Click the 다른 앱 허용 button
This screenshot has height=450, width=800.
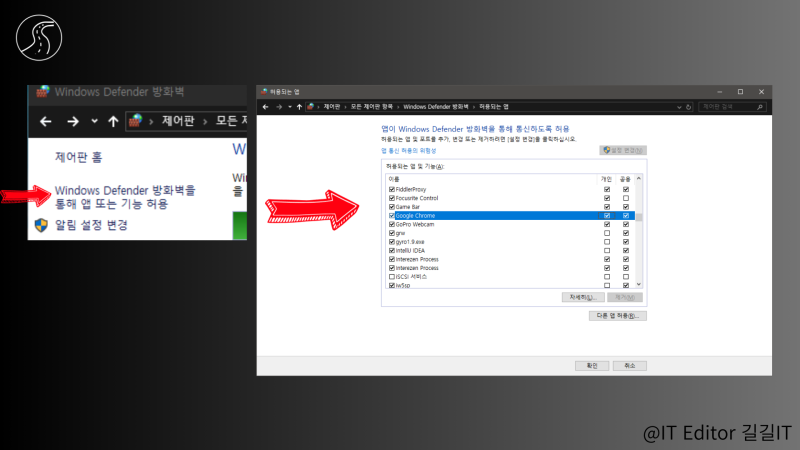tap(618, 316)
